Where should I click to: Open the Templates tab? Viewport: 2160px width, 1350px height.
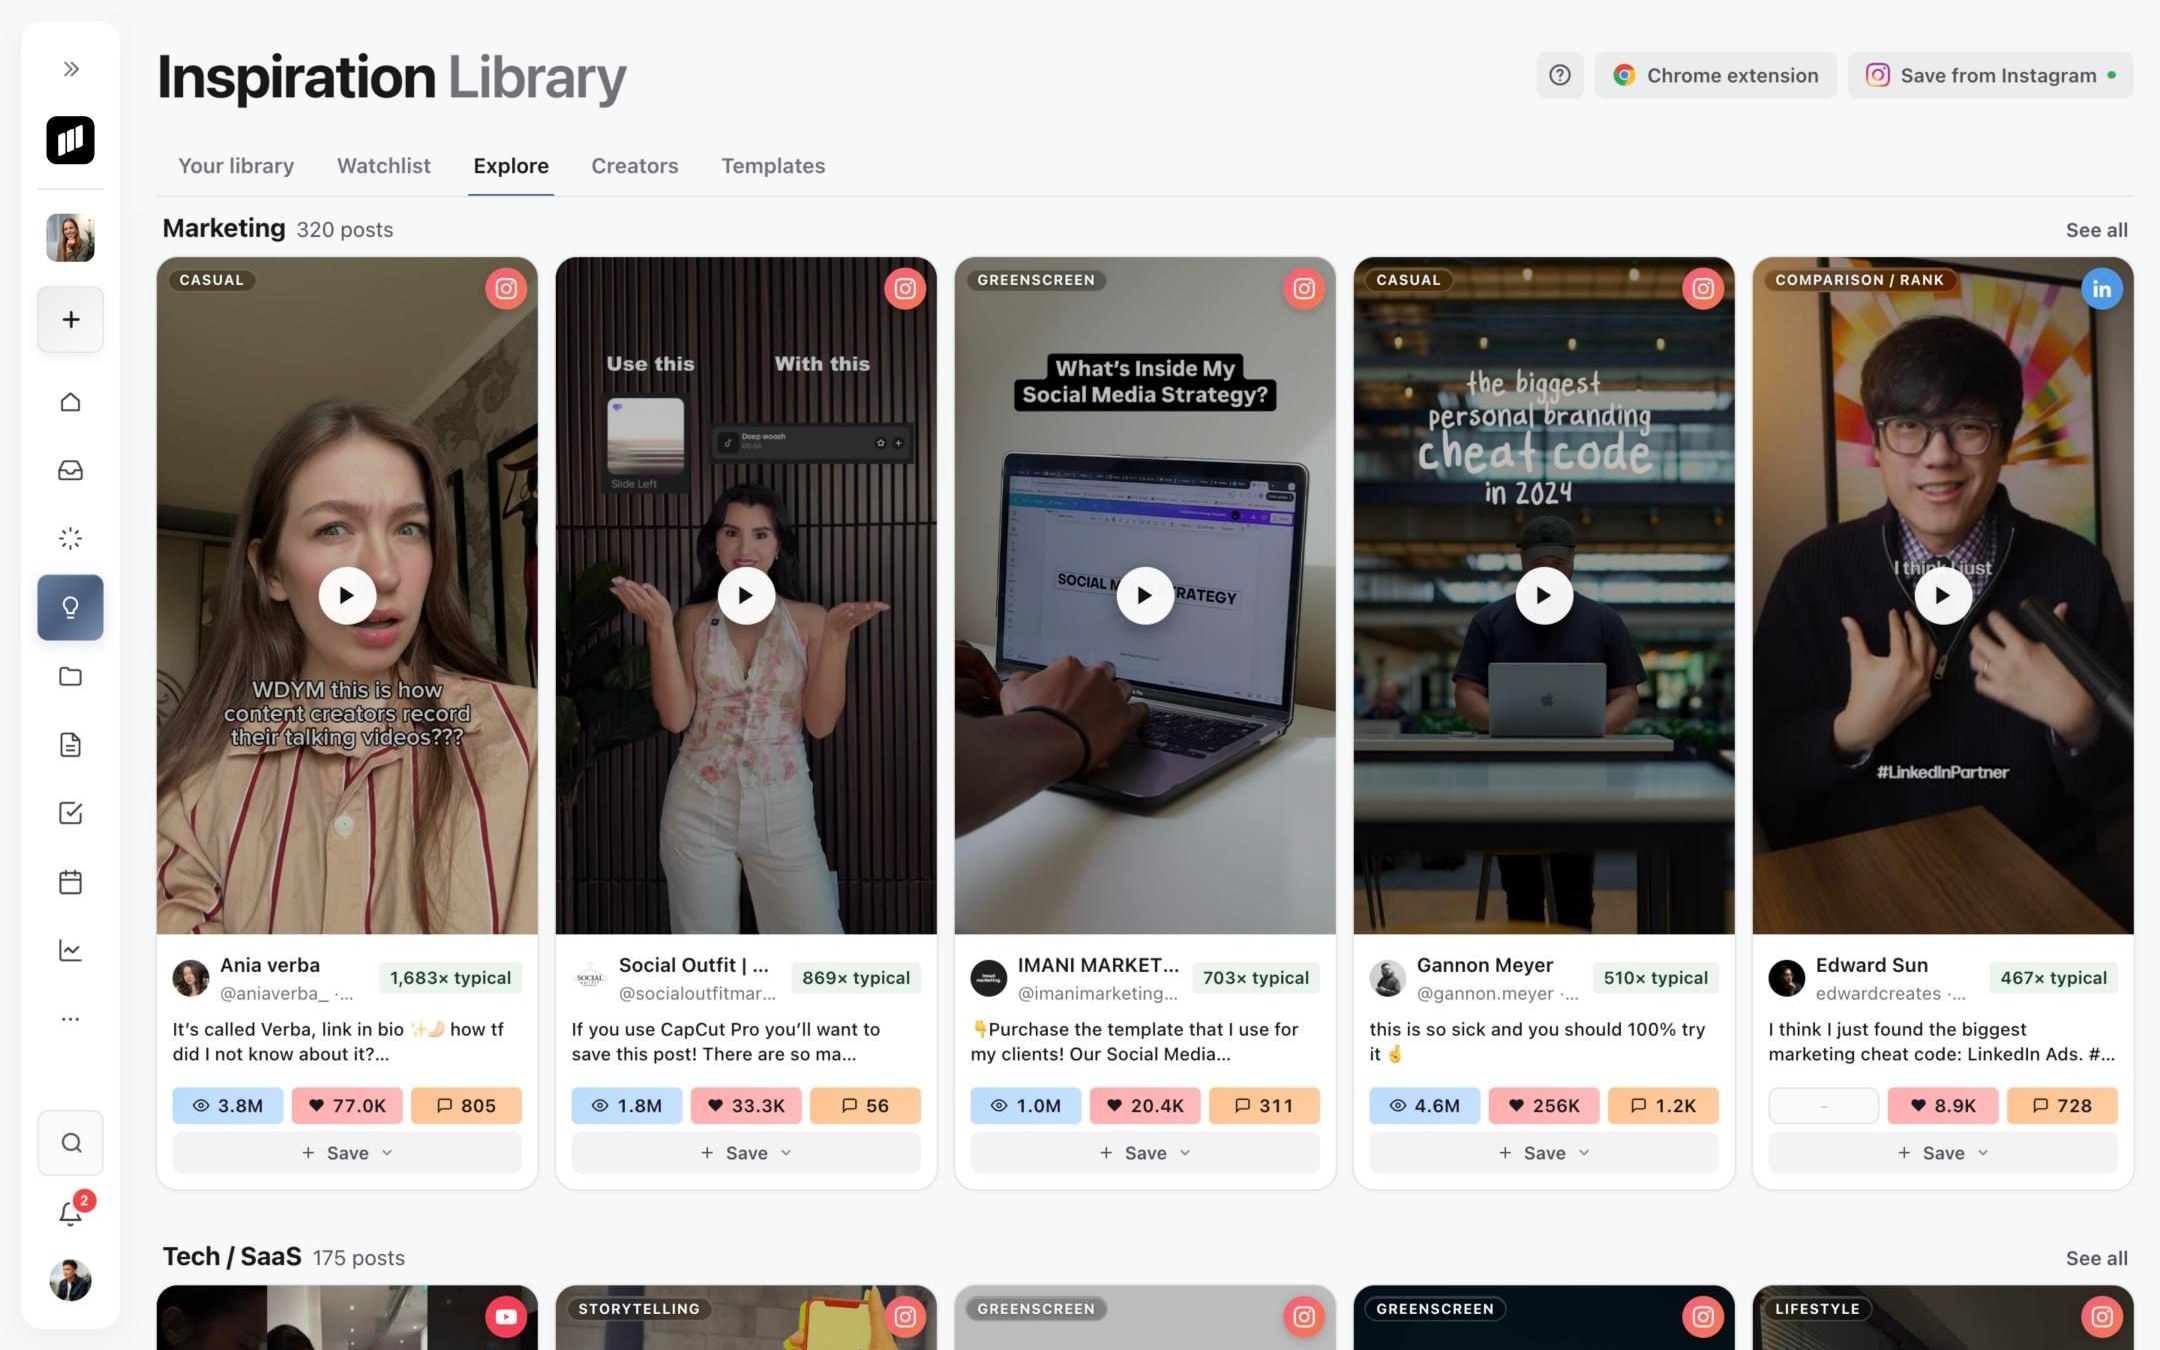click(x=773, y=166)
